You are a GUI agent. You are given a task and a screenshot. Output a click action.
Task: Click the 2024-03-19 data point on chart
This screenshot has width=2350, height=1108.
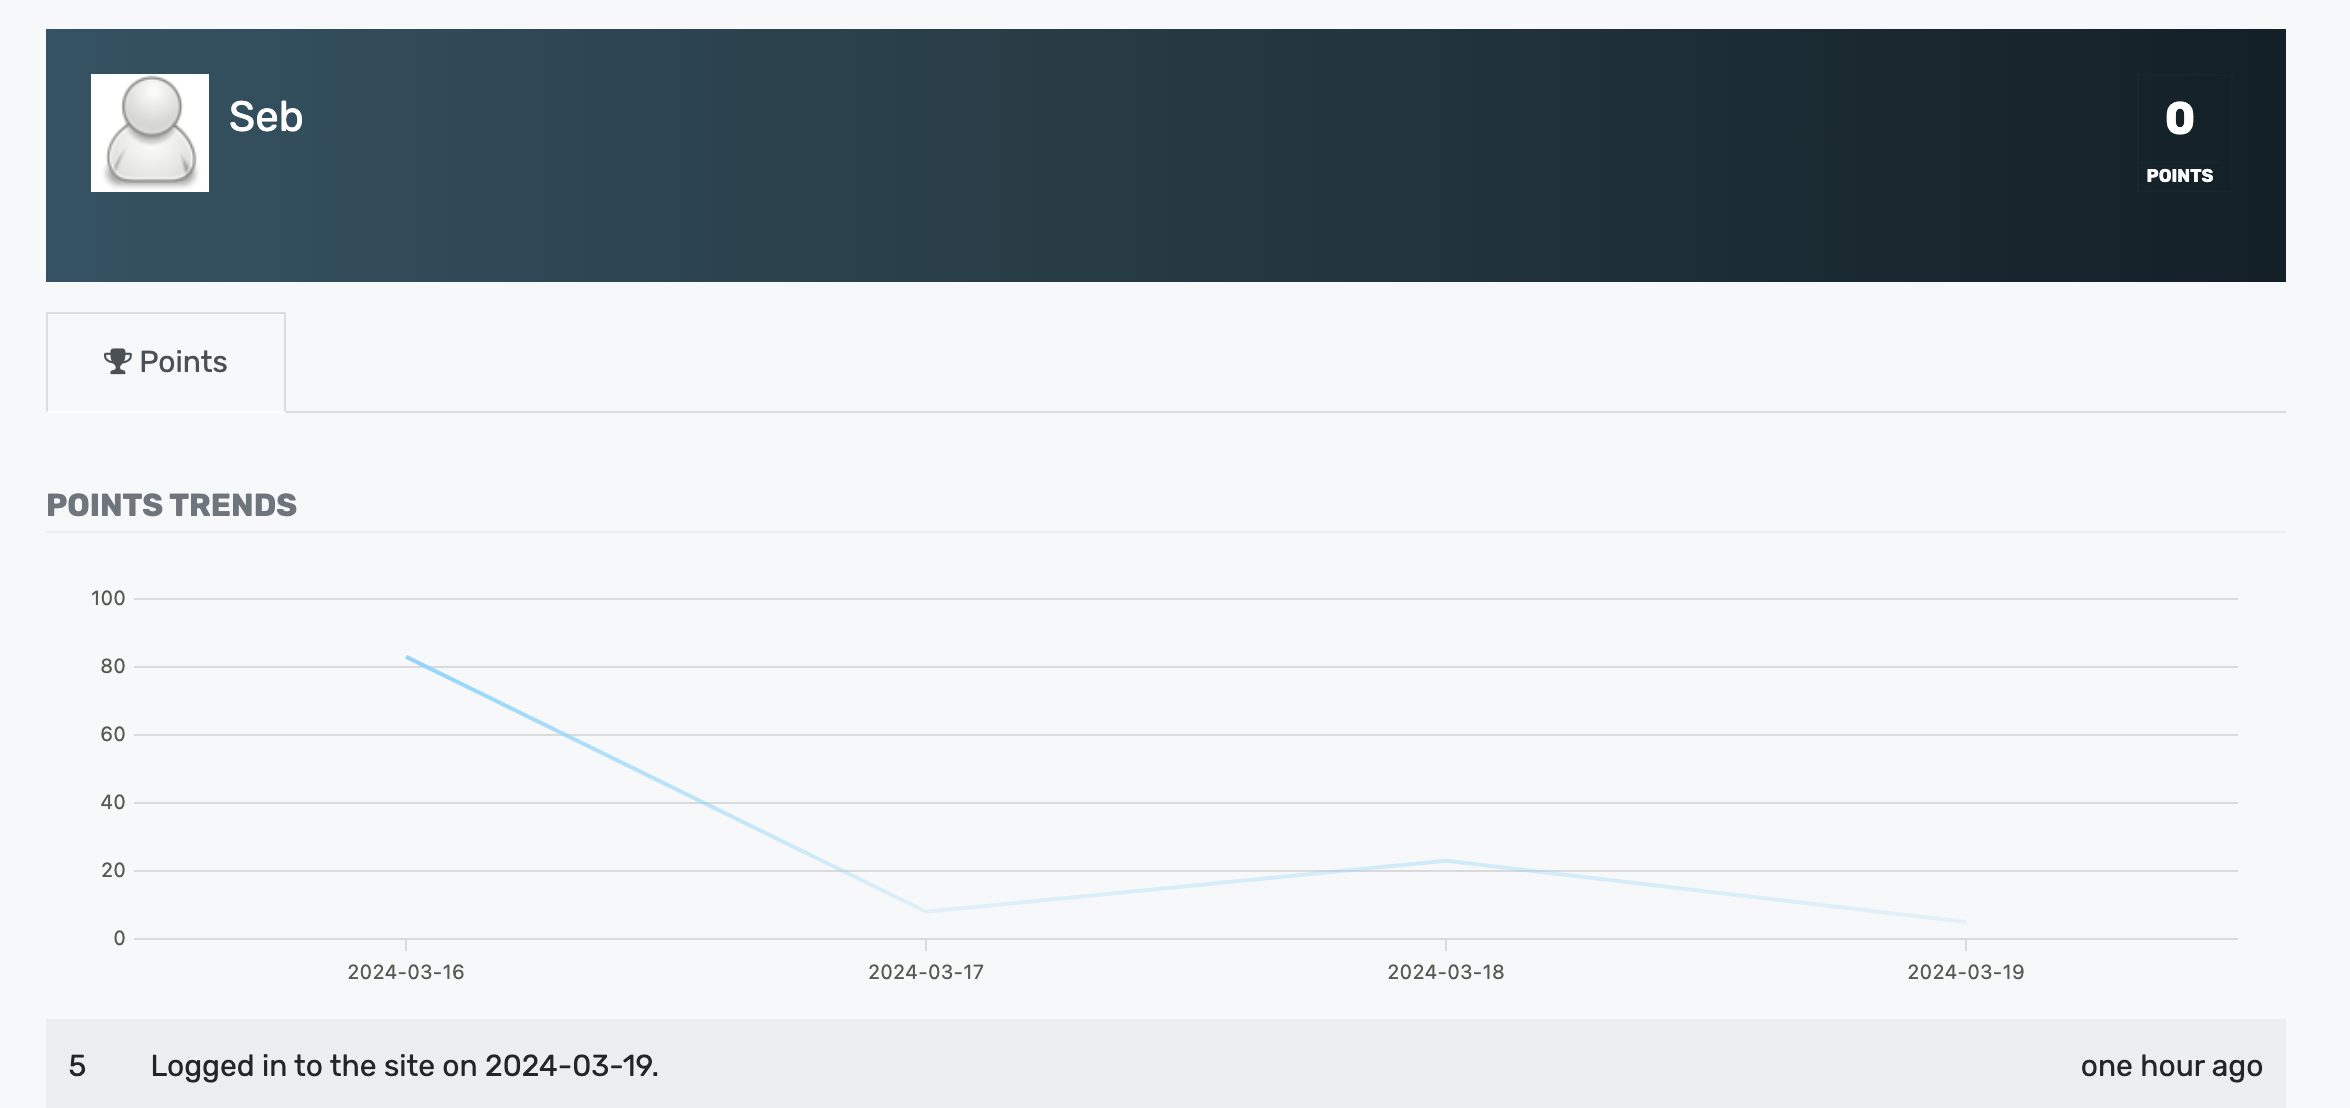[1965, 921]
